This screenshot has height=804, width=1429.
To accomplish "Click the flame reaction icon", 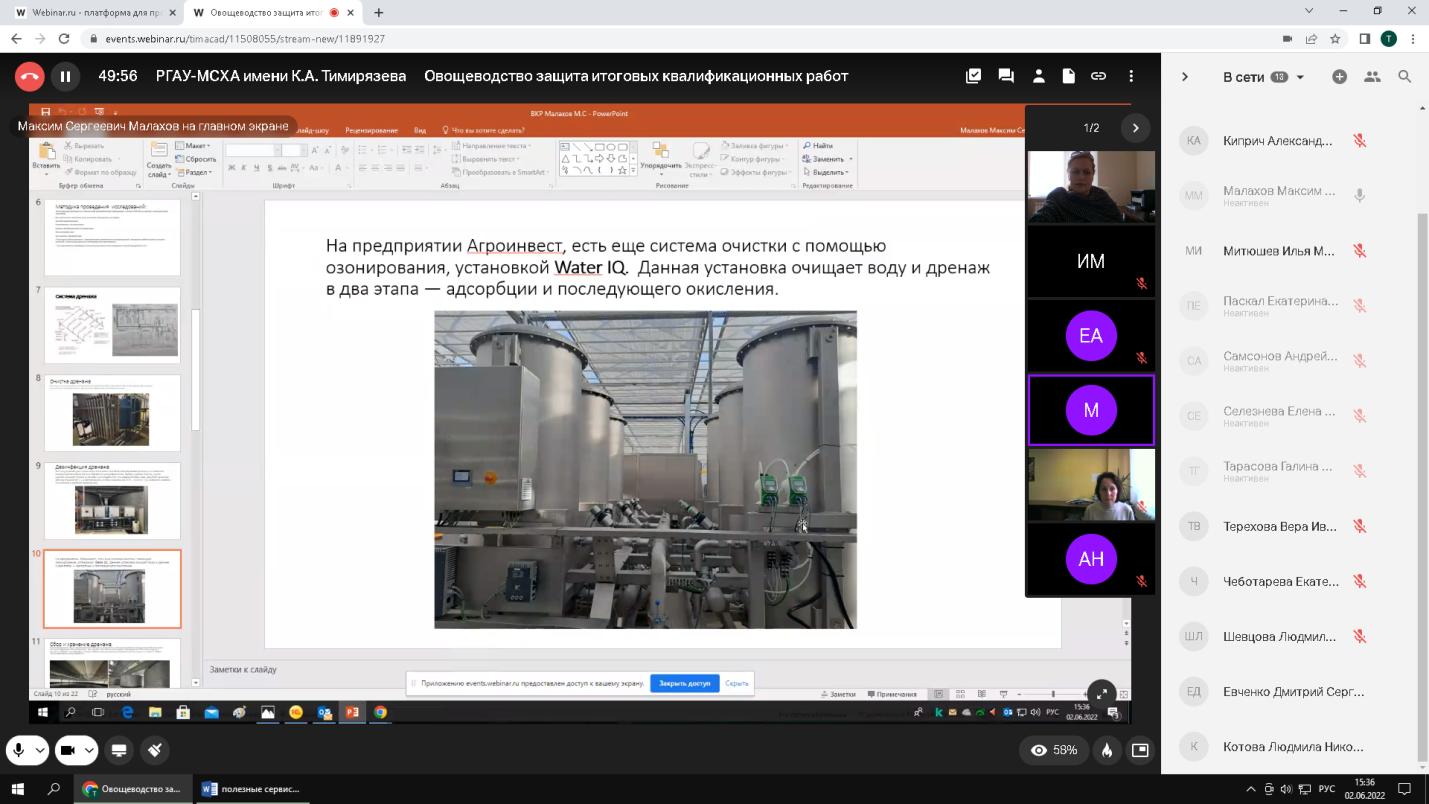I will pos(1107,750).
